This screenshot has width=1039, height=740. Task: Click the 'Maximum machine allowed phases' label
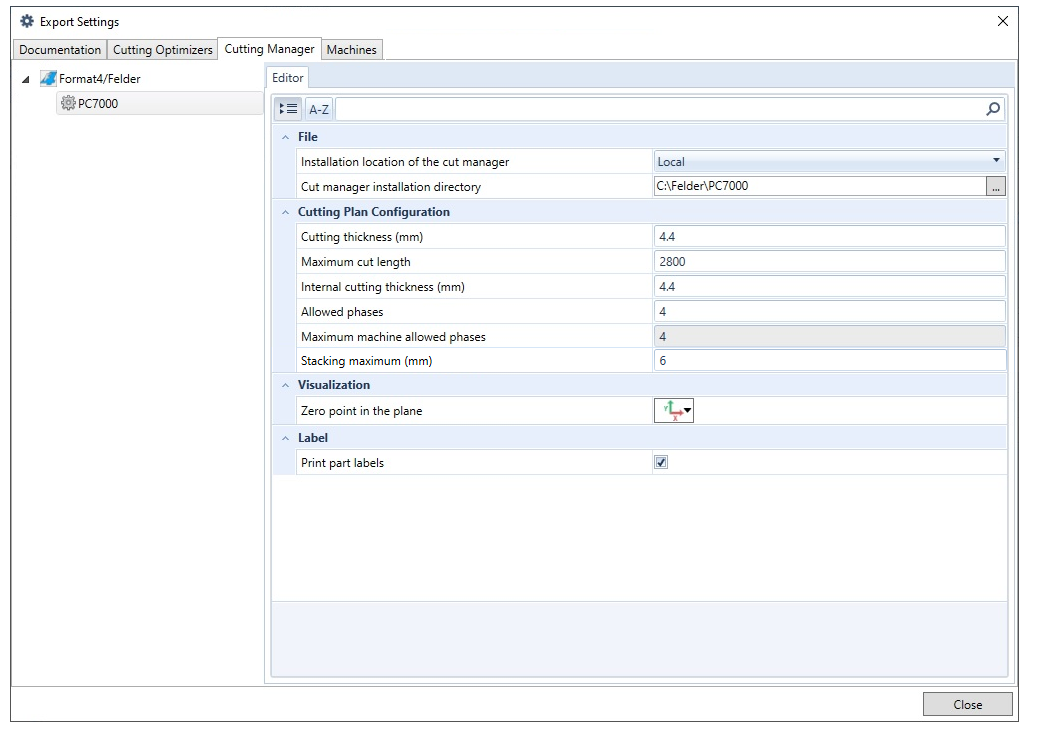[393, 337]
